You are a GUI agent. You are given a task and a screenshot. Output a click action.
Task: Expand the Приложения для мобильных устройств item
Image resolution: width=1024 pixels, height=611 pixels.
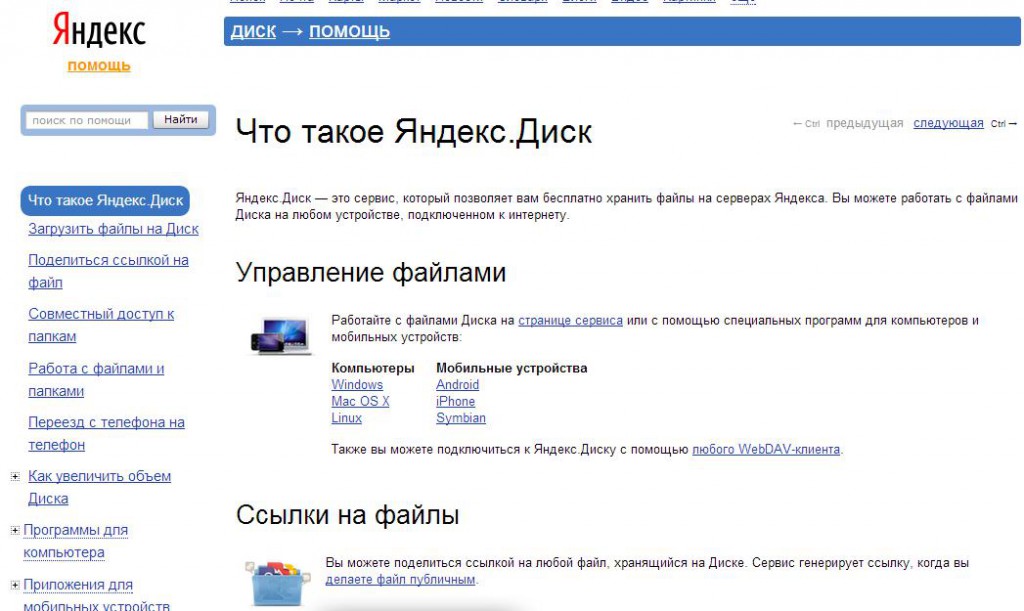tap(15, 585)
